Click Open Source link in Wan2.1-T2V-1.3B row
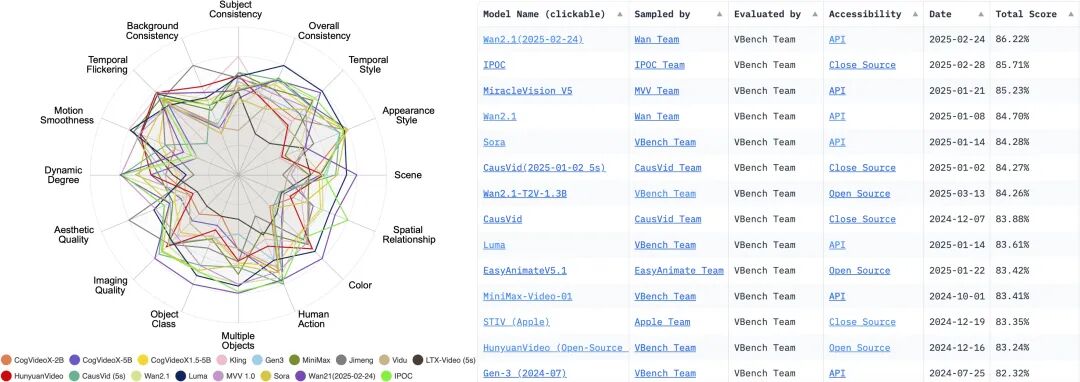Screen dimensions: 1080x382 click(860, 193)
